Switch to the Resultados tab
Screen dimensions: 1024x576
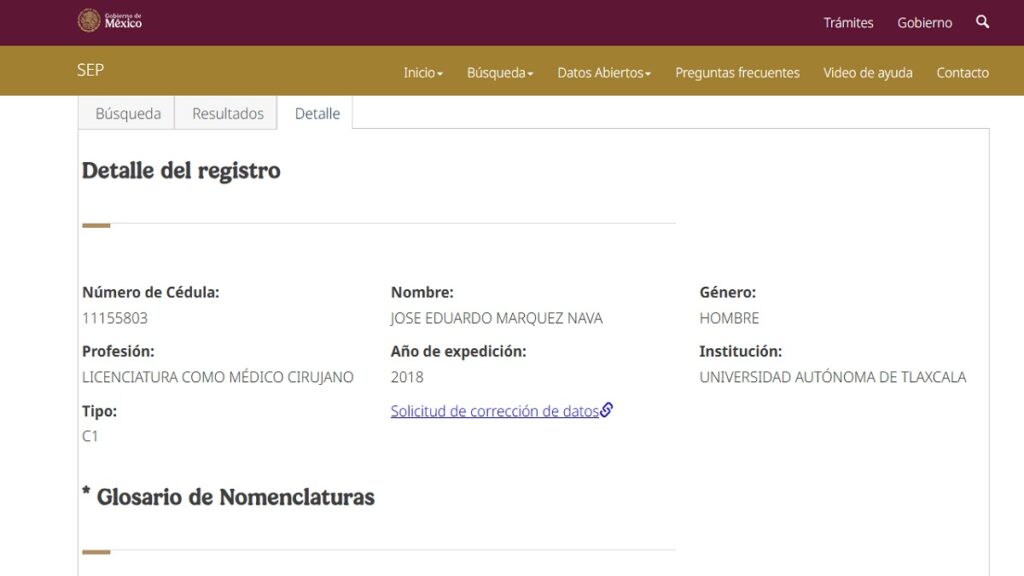pyautogui.click(x=228, y=114)
